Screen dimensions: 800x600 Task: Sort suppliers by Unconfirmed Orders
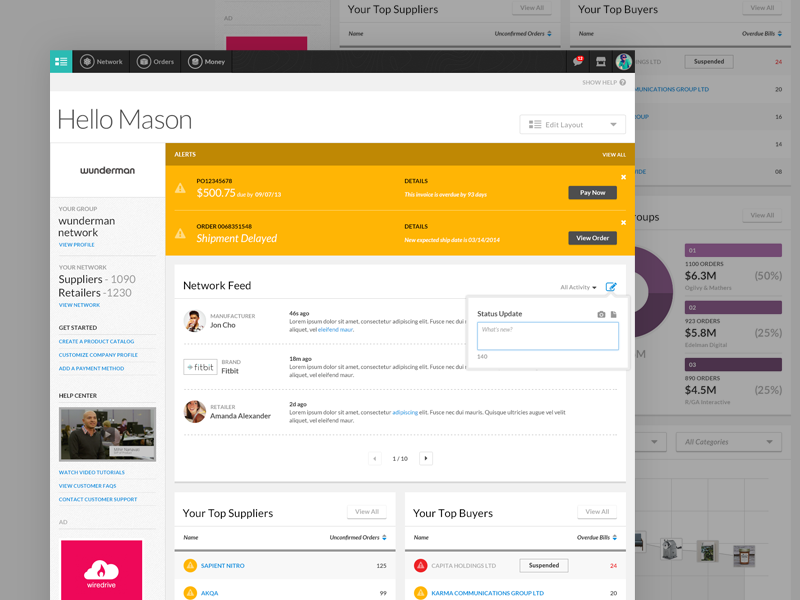358,538
